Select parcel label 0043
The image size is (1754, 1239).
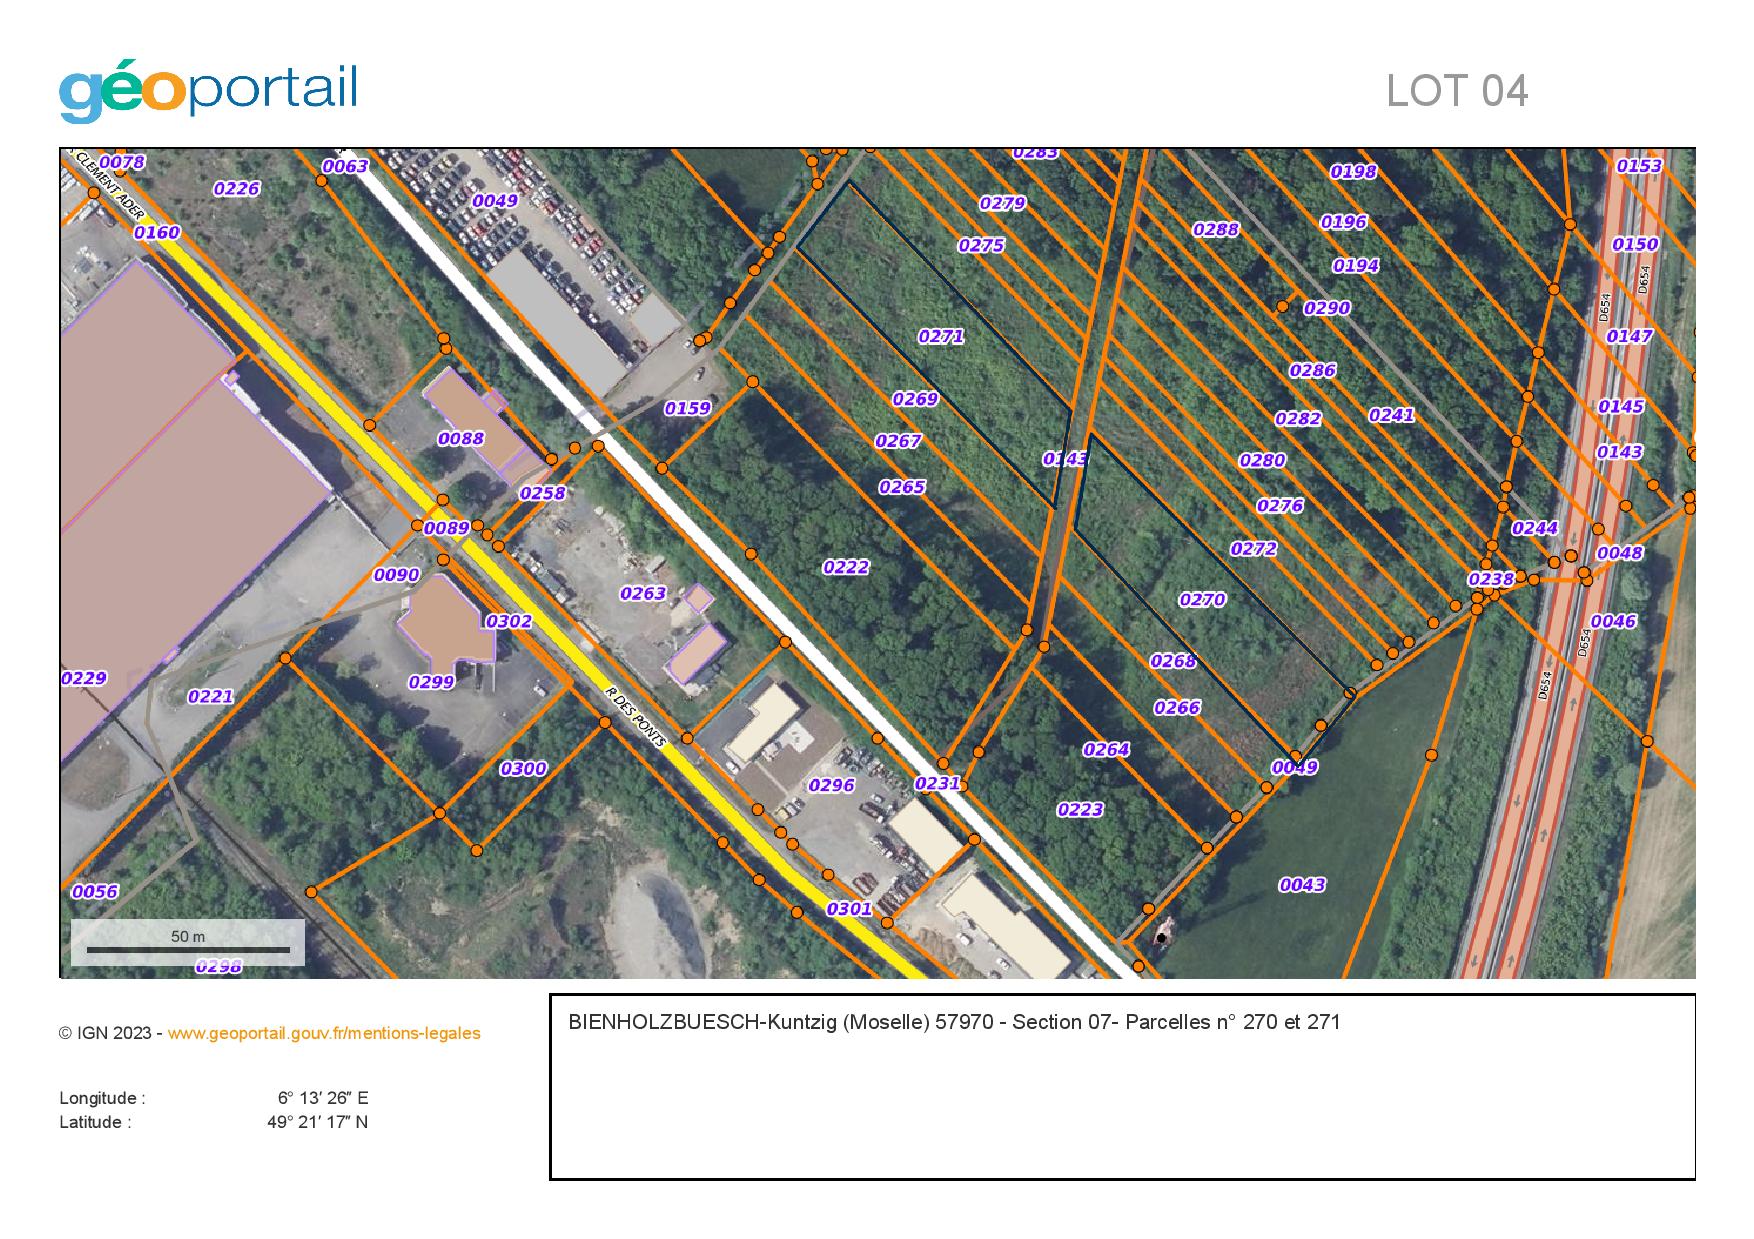pyautogui.click(x=1302, y=884)
